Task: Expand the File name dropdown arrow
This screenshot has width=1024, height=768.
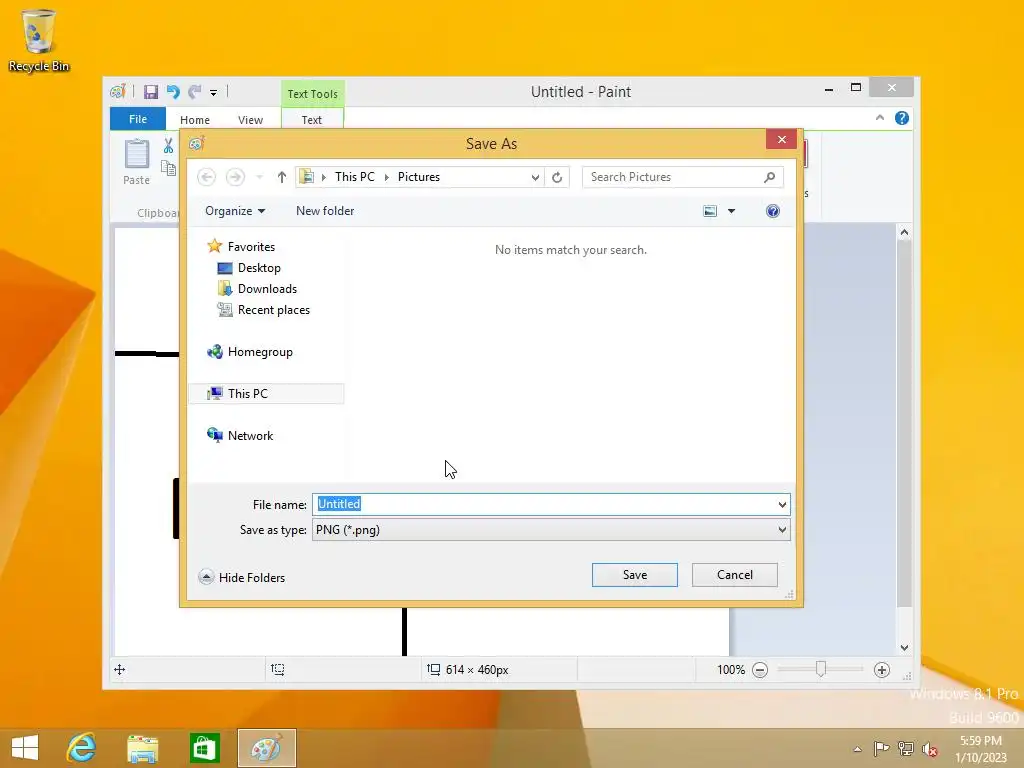Action: pyautogui.click(x=782, y=504)
